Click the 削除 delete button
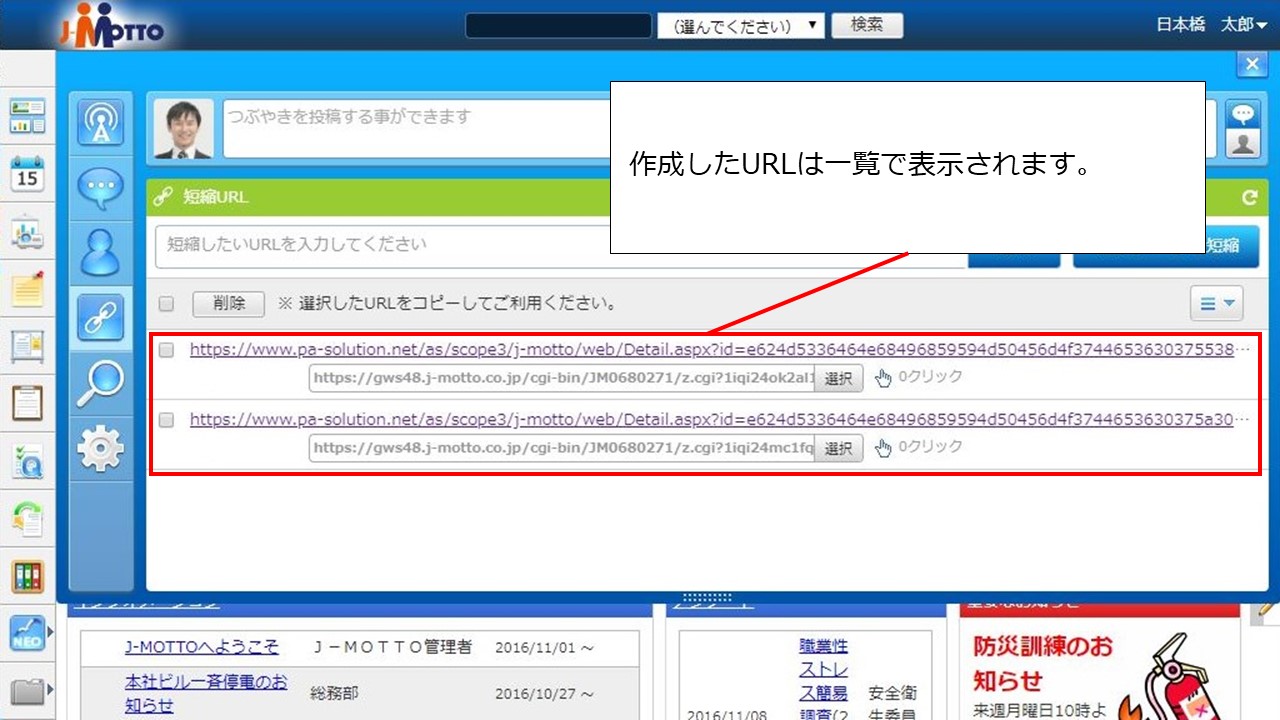 tap(229, 303)
